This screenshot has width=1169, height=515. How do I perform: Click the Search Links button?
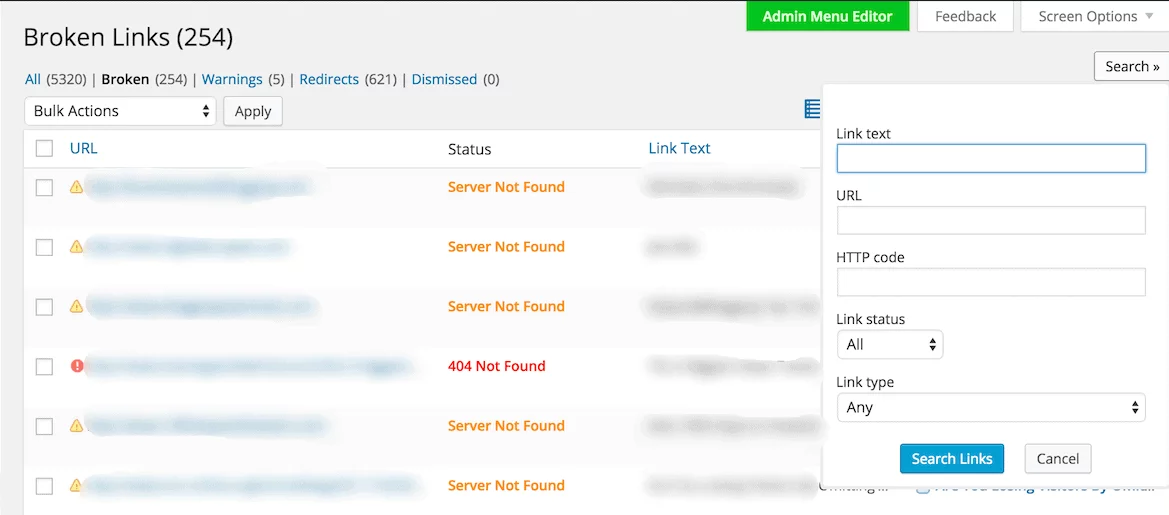pos(952,458)
